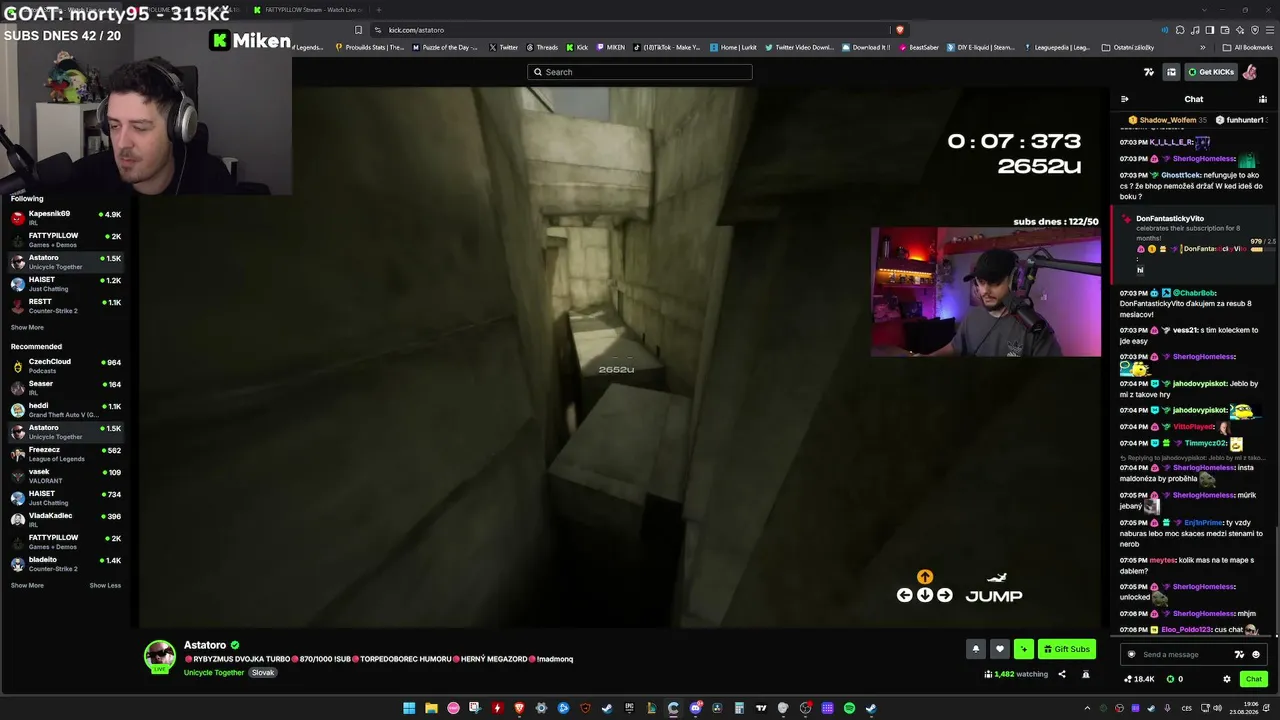Open Puzzle of the Day bookmark
Viewport: 1280px width, 720px height.
tap(446, 47)
